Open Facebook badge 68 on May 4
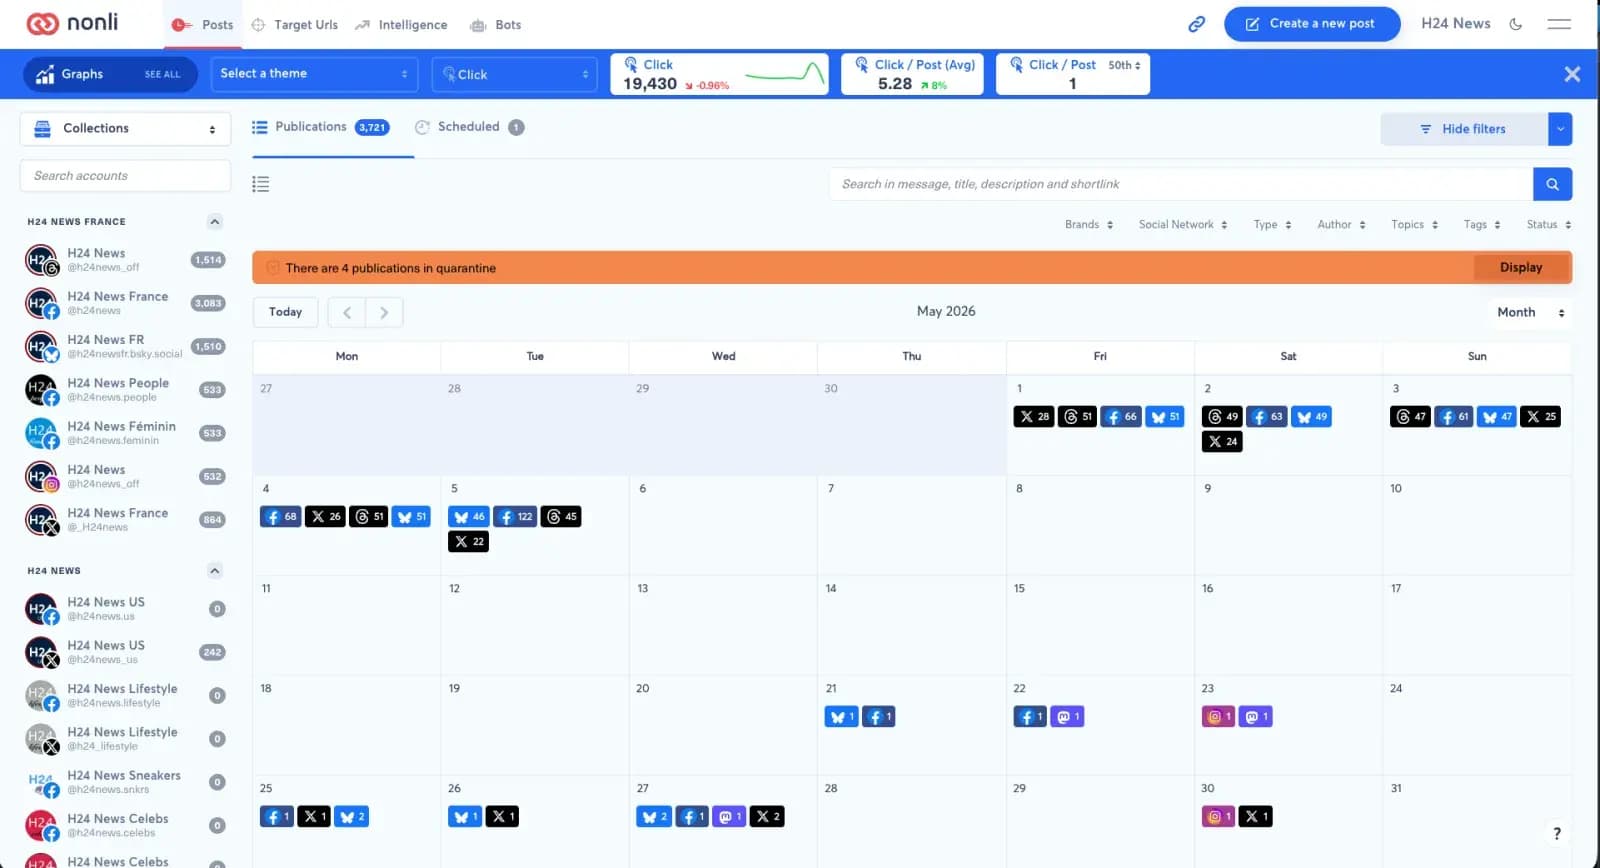1600x868 pixels. (281, 517)
